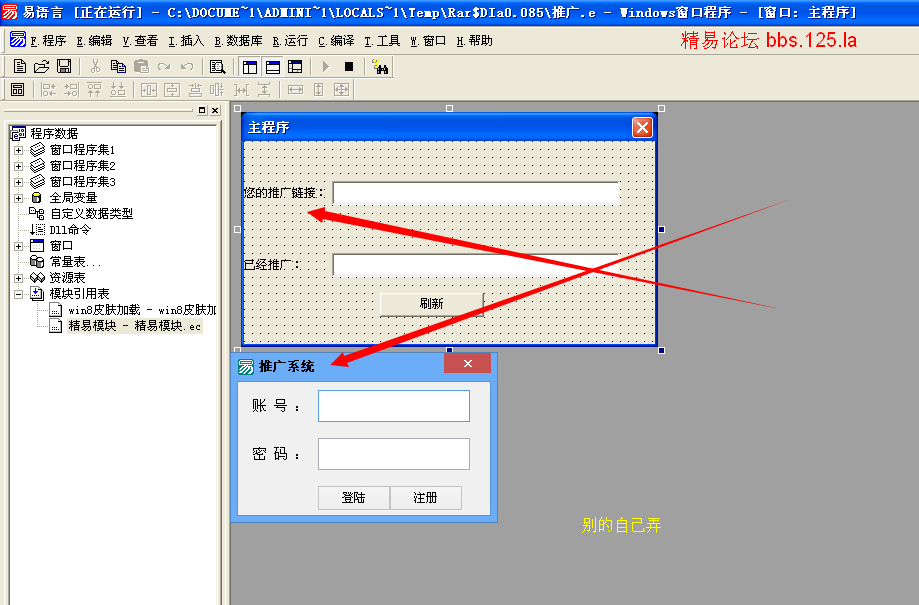Close the left work panel
Image resolution: width=919 pixels, height=605 pixels.
(x=215, y=110)
